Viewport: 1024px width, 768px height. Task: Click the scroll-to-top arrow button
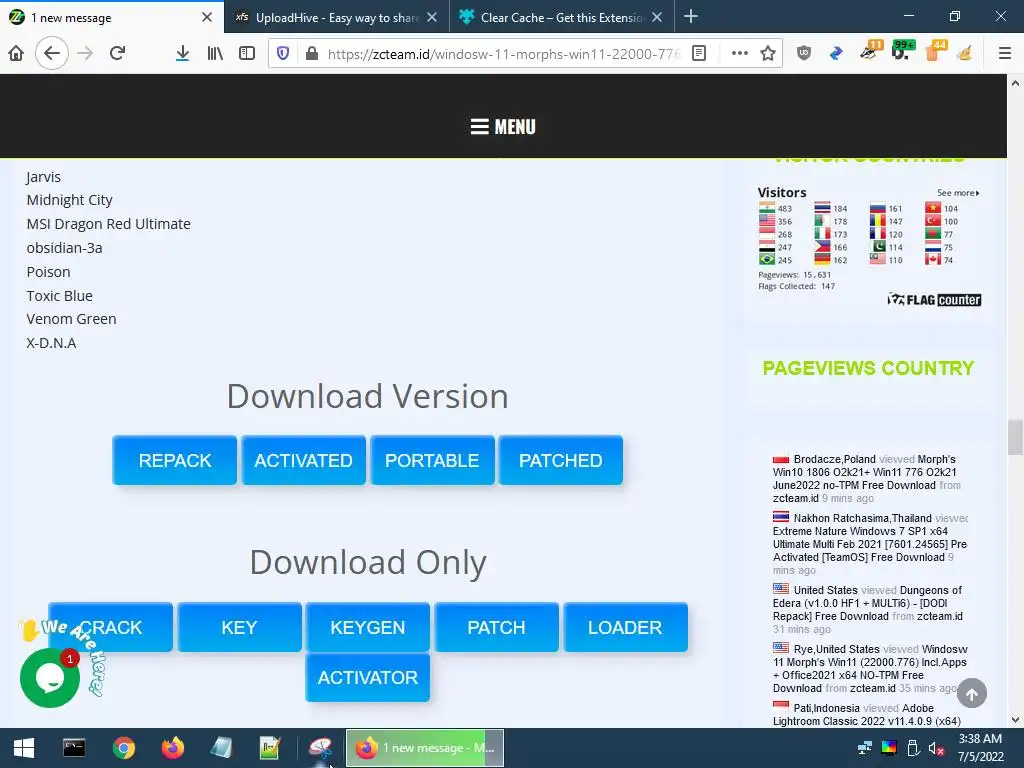(x=972, y=694)
